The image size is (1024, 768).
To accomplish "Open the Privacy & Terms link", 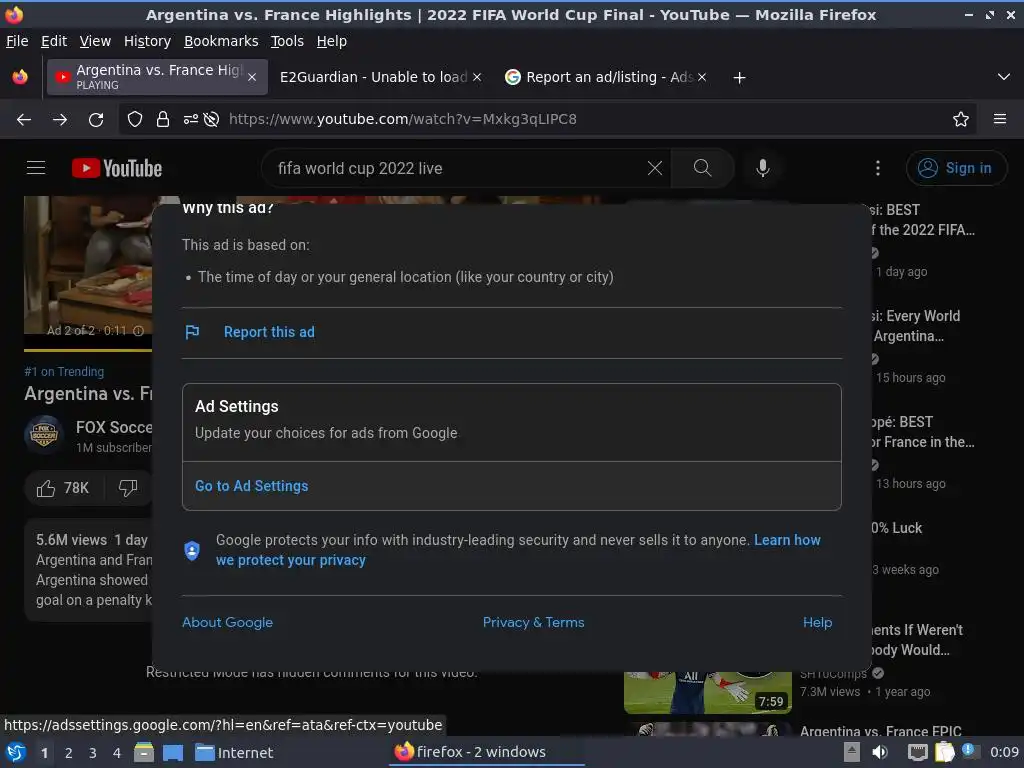I will pos(534,622).
